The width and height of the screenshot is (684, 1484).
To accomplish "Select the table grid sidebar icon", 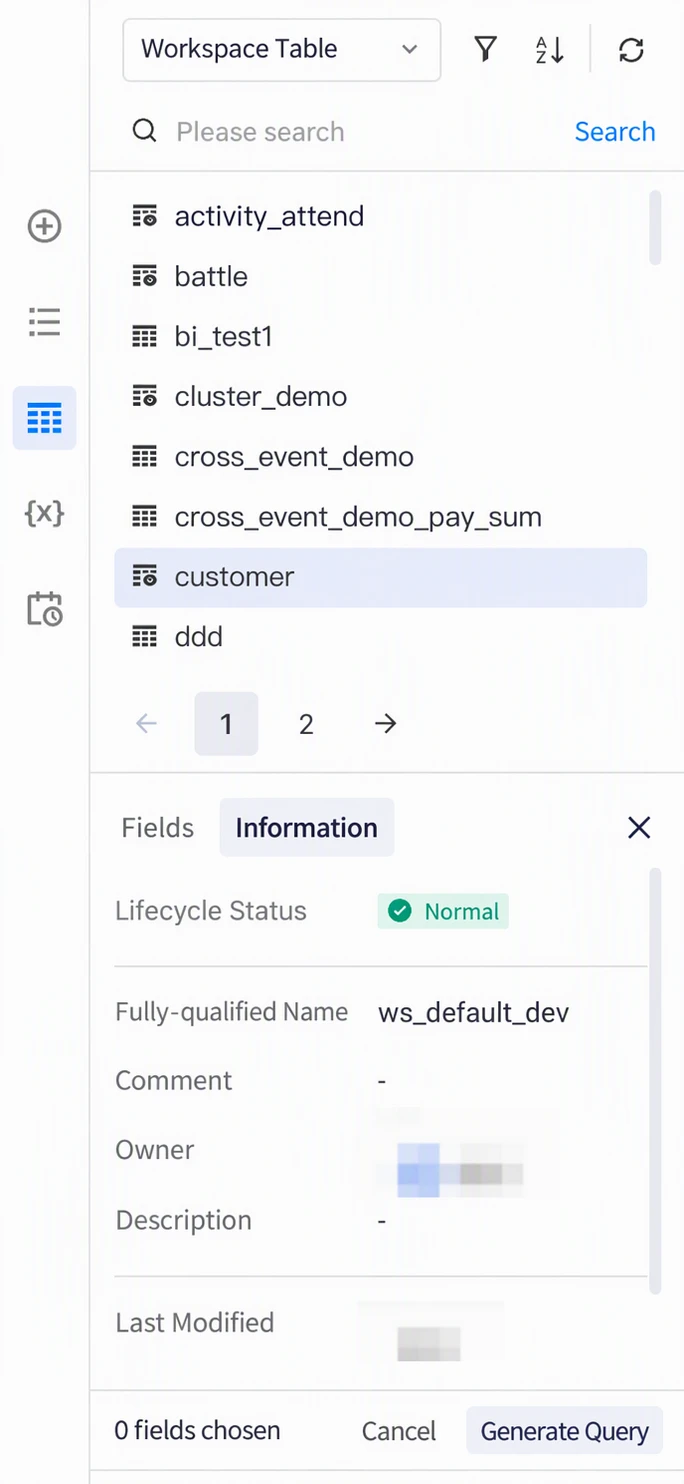I will pos(44,418).
